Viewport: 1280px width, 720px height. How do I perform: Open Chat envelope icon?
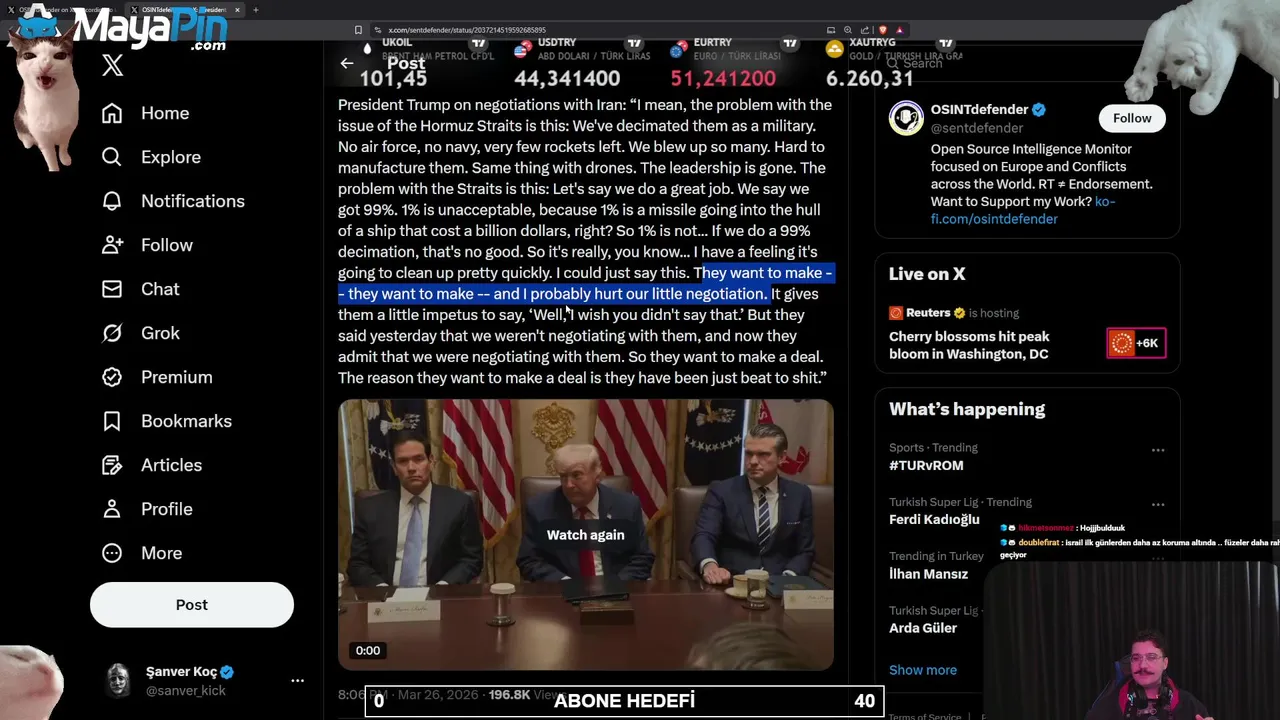(x=112, y=289)
